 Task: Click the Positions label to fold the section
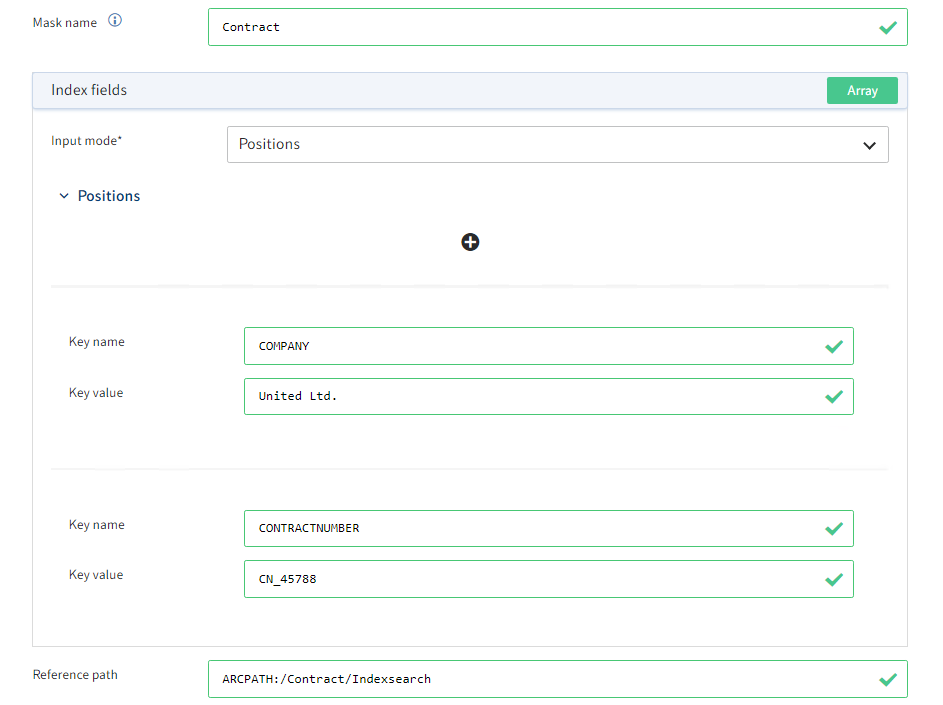(x=107, y=195)
